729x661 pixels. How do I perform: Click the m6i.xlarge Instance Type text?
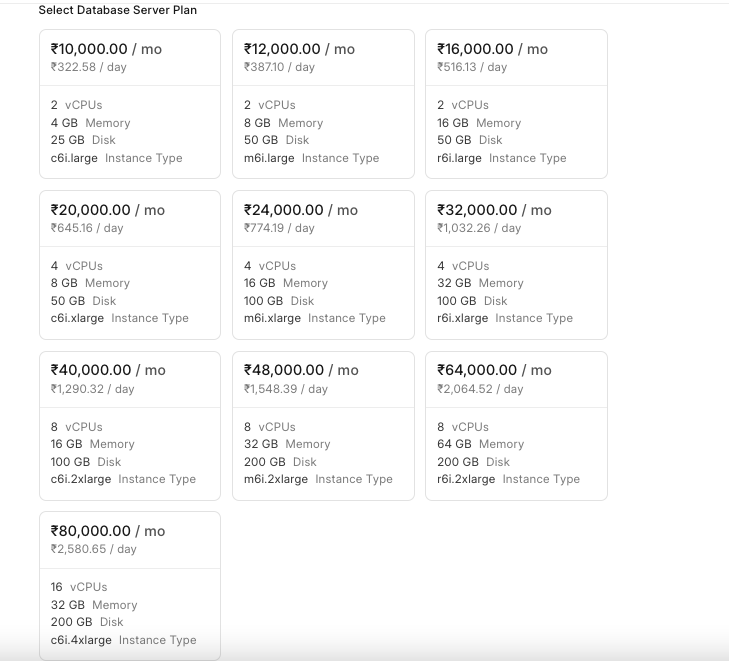coord(314,318)
